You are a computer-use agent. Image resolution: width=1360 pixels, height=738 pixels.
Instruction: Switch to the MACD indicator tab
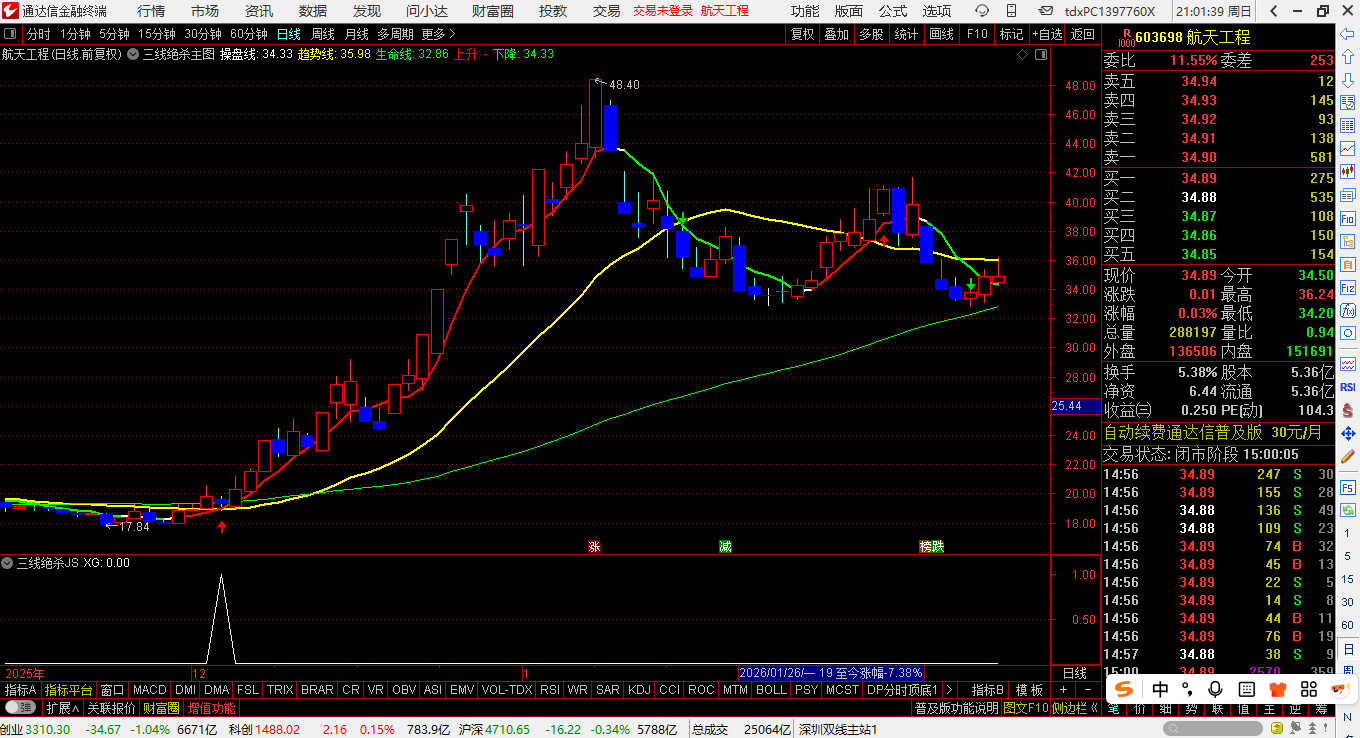pyautogui.click(x=149, y=690)
